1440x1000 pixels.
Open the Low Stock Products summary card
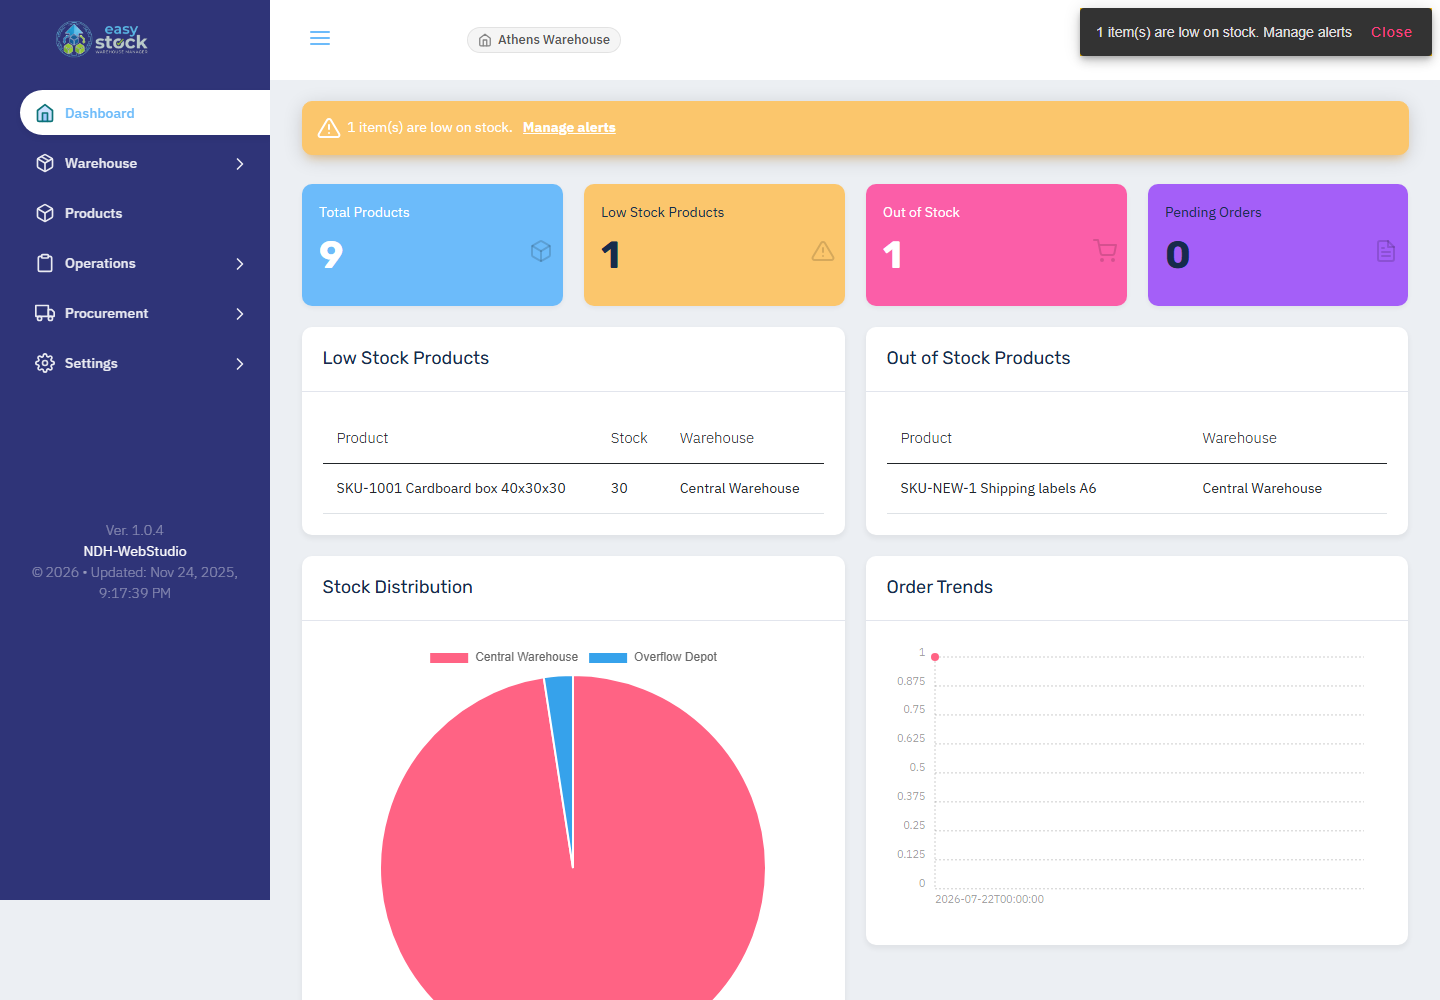714,245
